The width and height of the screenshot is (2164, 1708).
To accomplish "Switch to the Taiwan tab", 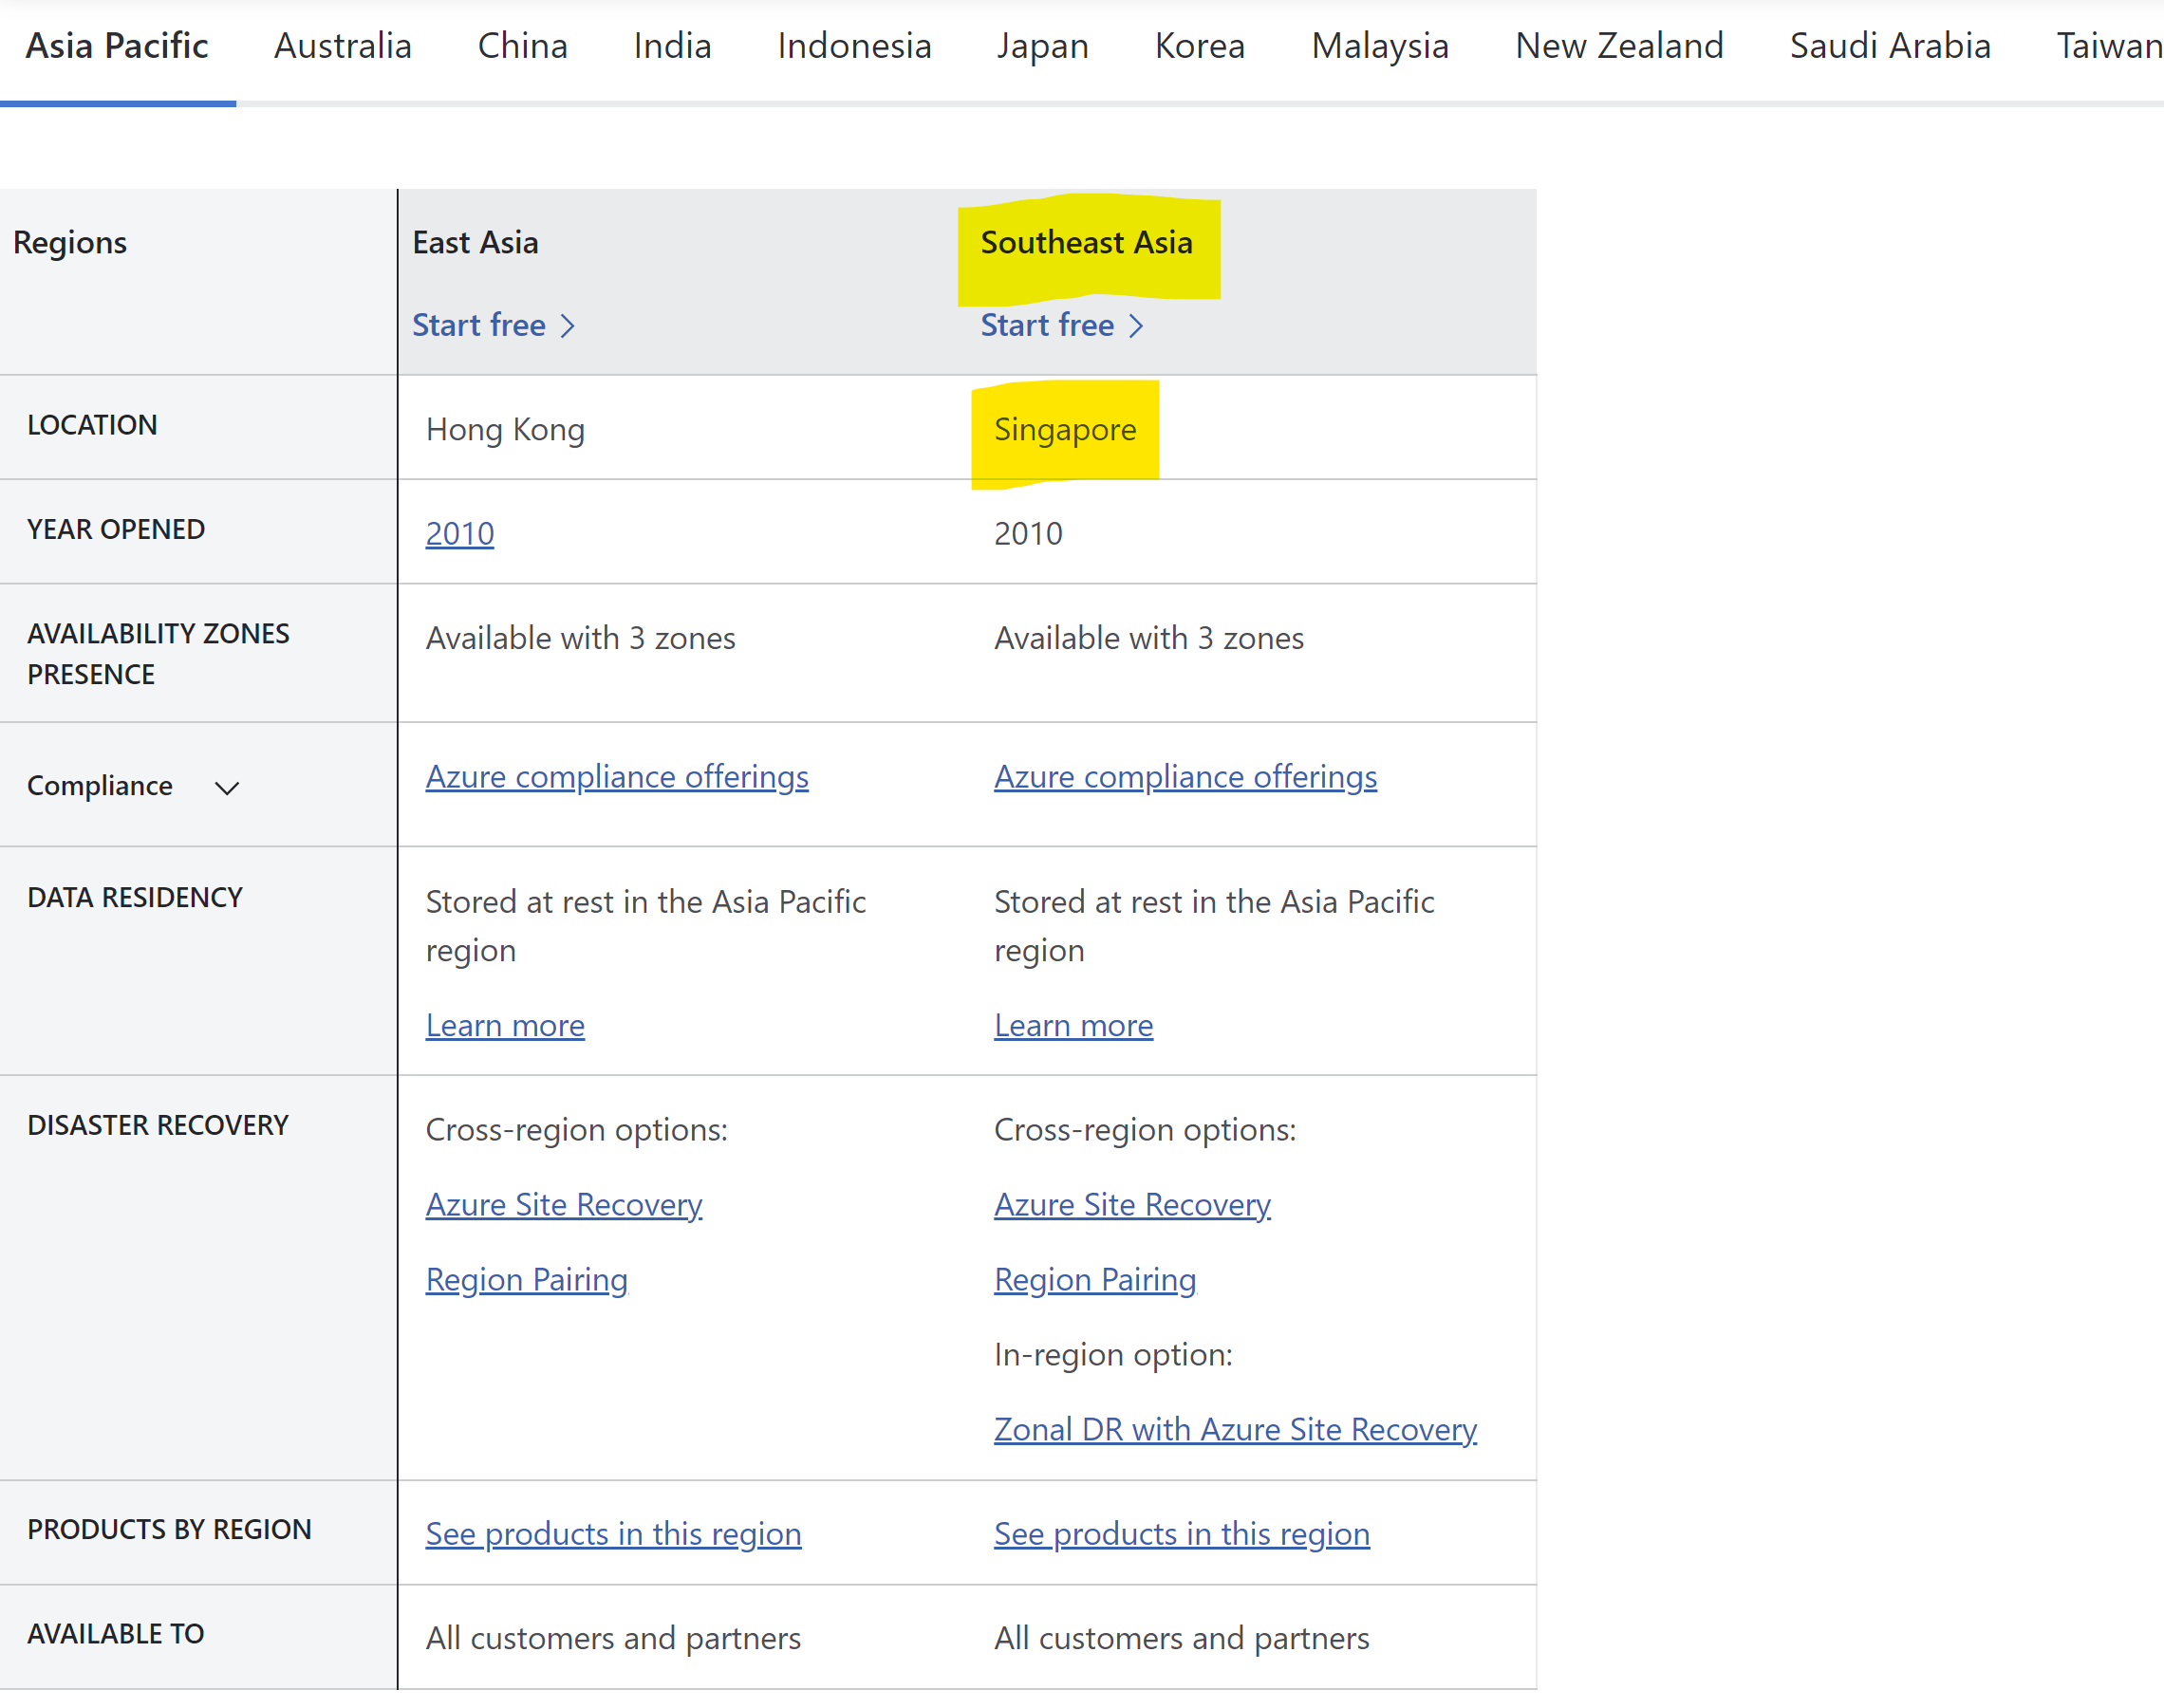I will coord(2109,46).
